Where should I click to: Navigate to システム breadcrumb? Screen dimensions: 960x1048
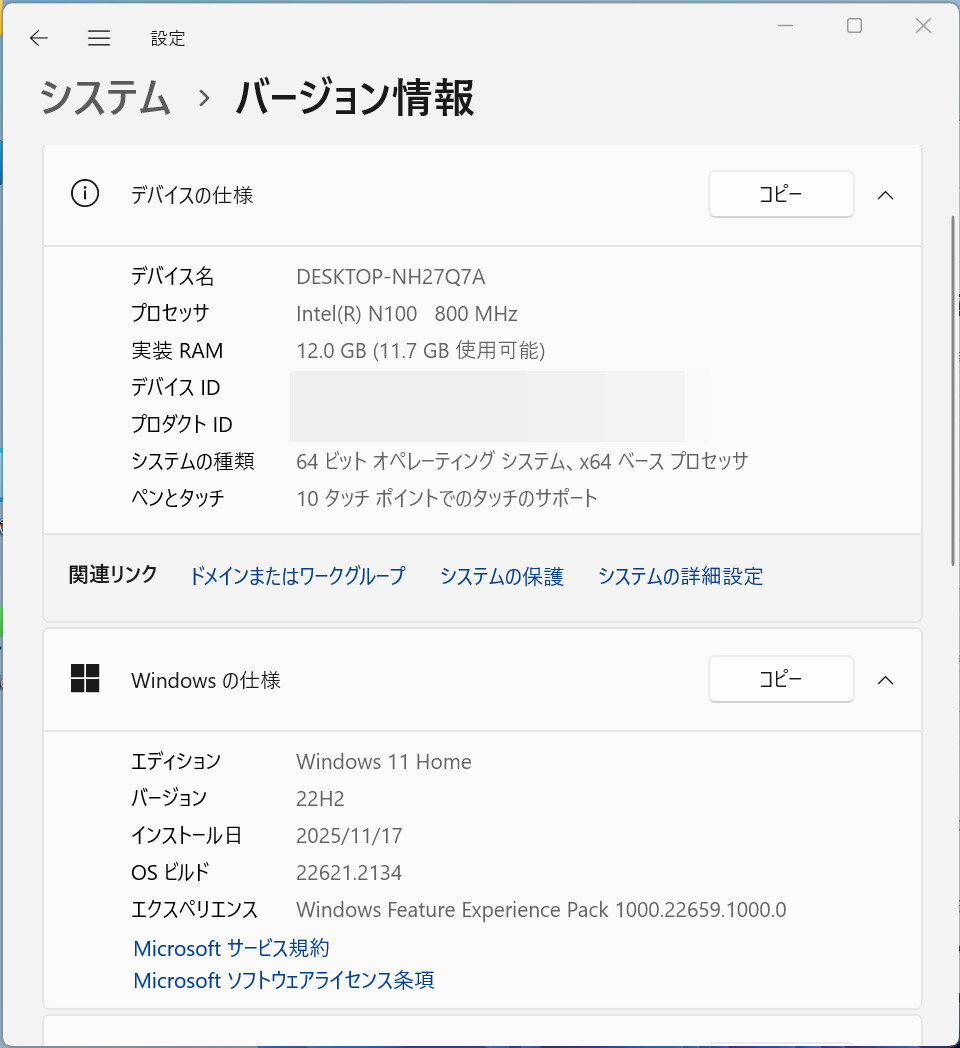point(106,98)
